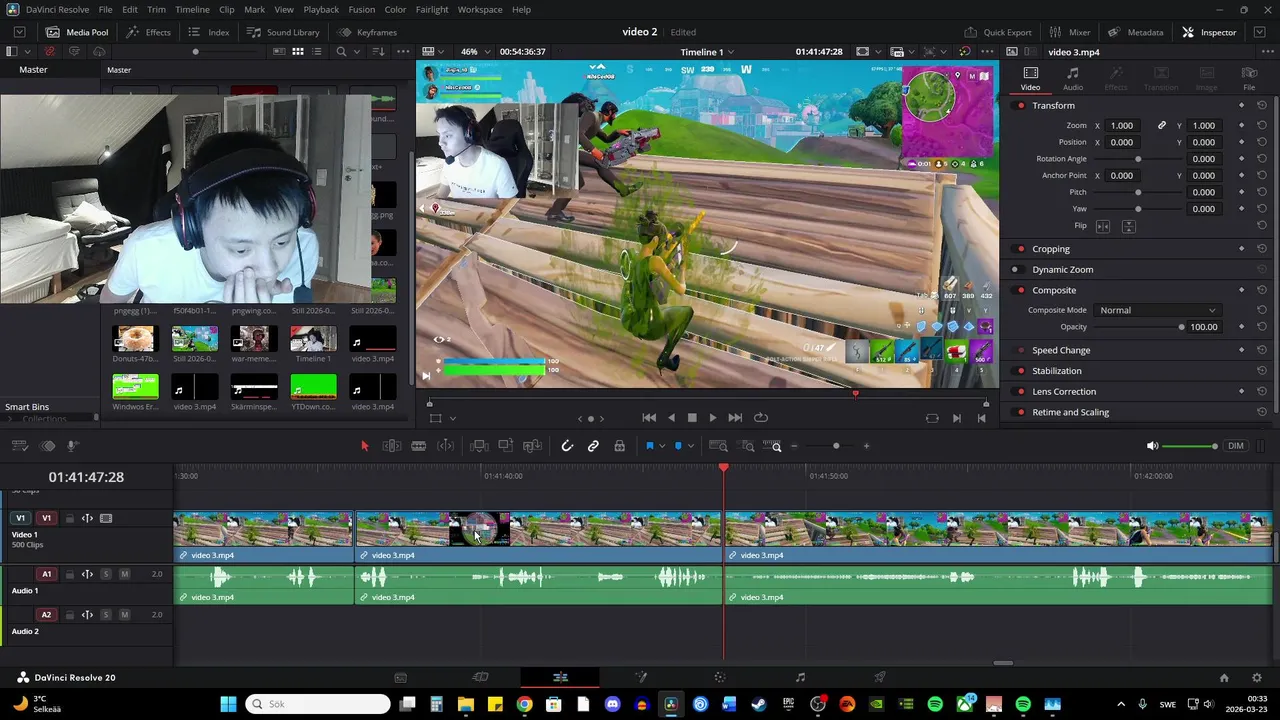Click Flip vertical icon
1280x720 pixels.
[1128, 226]
